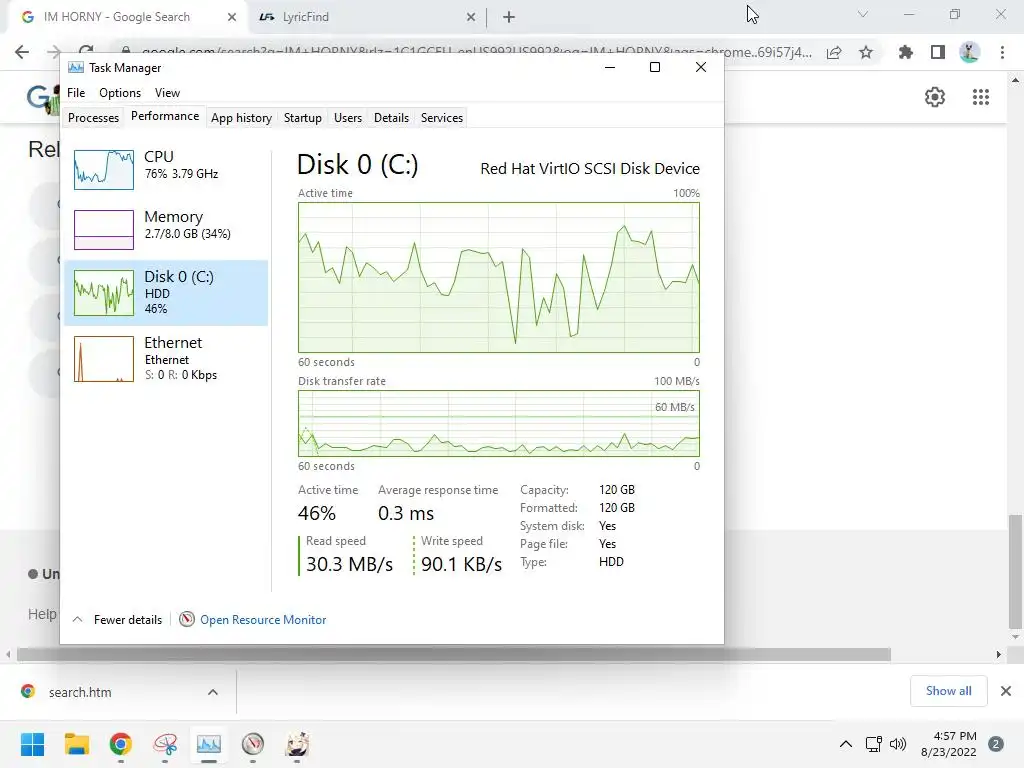Open the Chrome tab search dropdown

pos(863,14)
